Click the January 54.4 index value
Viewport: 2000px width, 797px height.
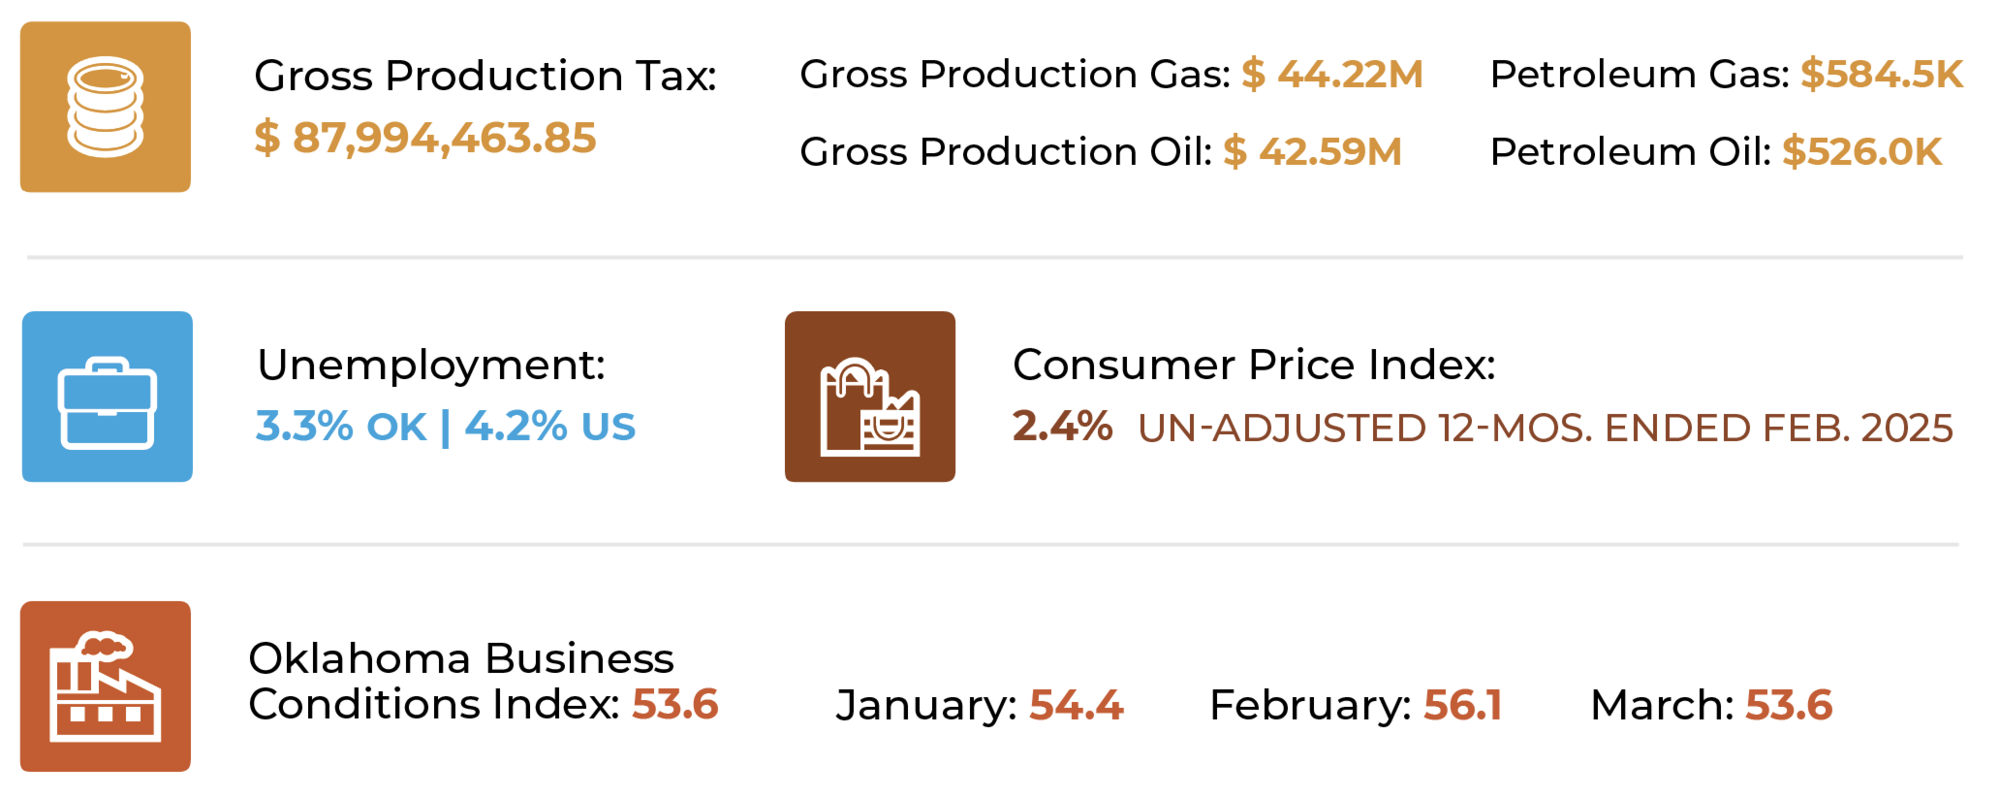tap(1076, 705)
